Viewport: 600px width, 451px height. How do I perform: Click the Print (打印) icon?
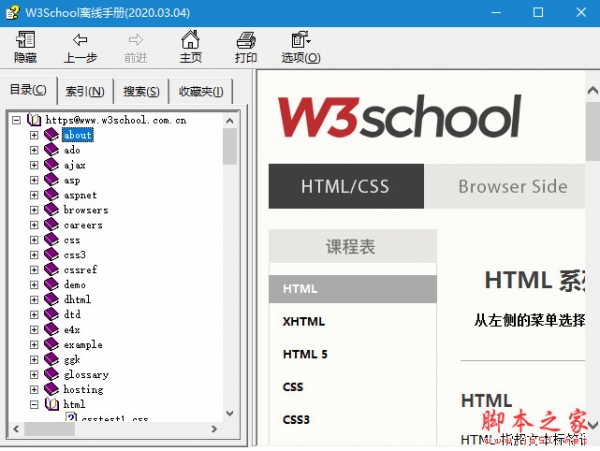tap(246, 40)
